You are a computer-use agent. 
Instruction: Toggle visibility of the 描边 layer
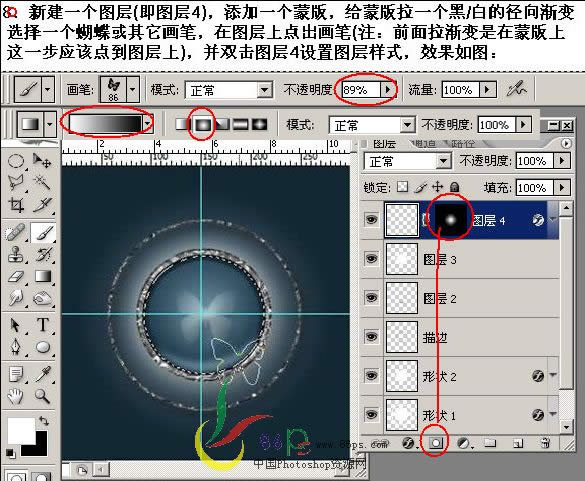point(371,337)
